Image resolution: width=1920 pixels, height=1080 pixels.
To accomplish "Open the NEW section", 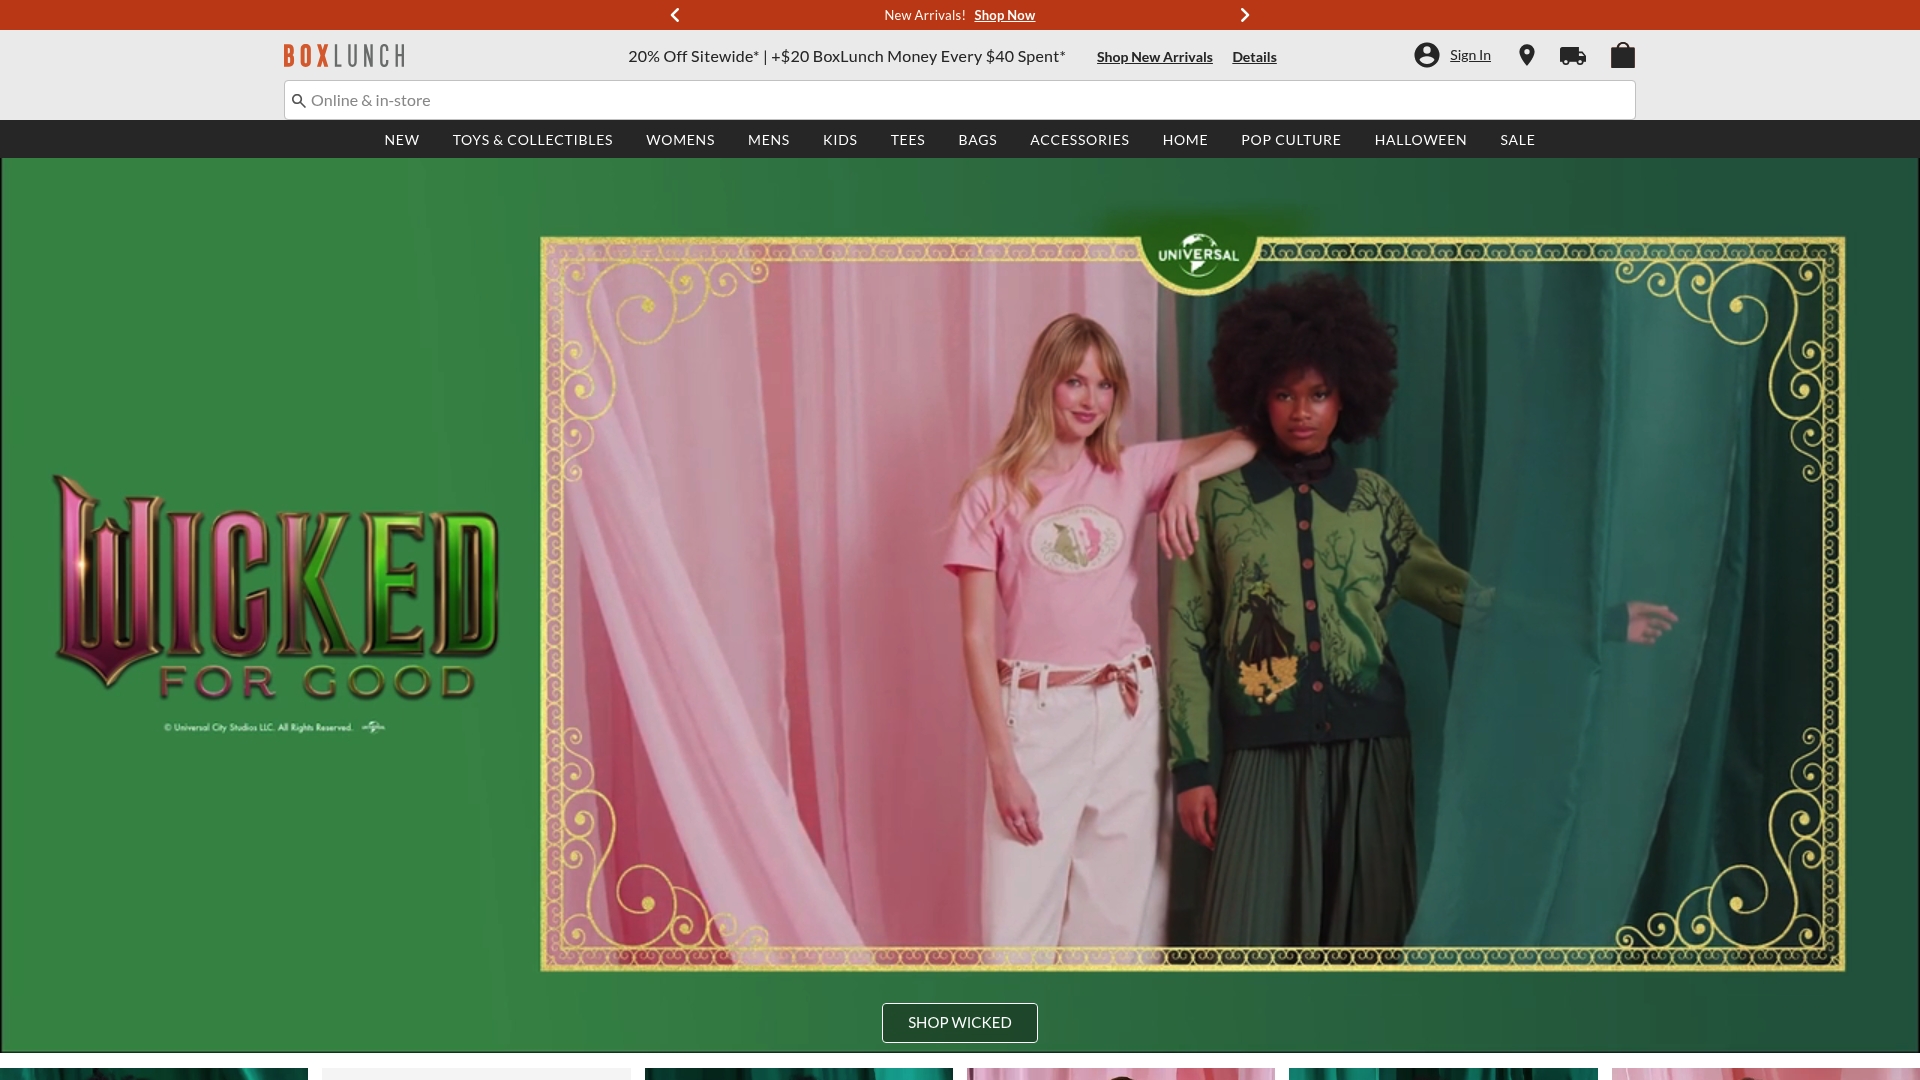I will pos(402,140).
